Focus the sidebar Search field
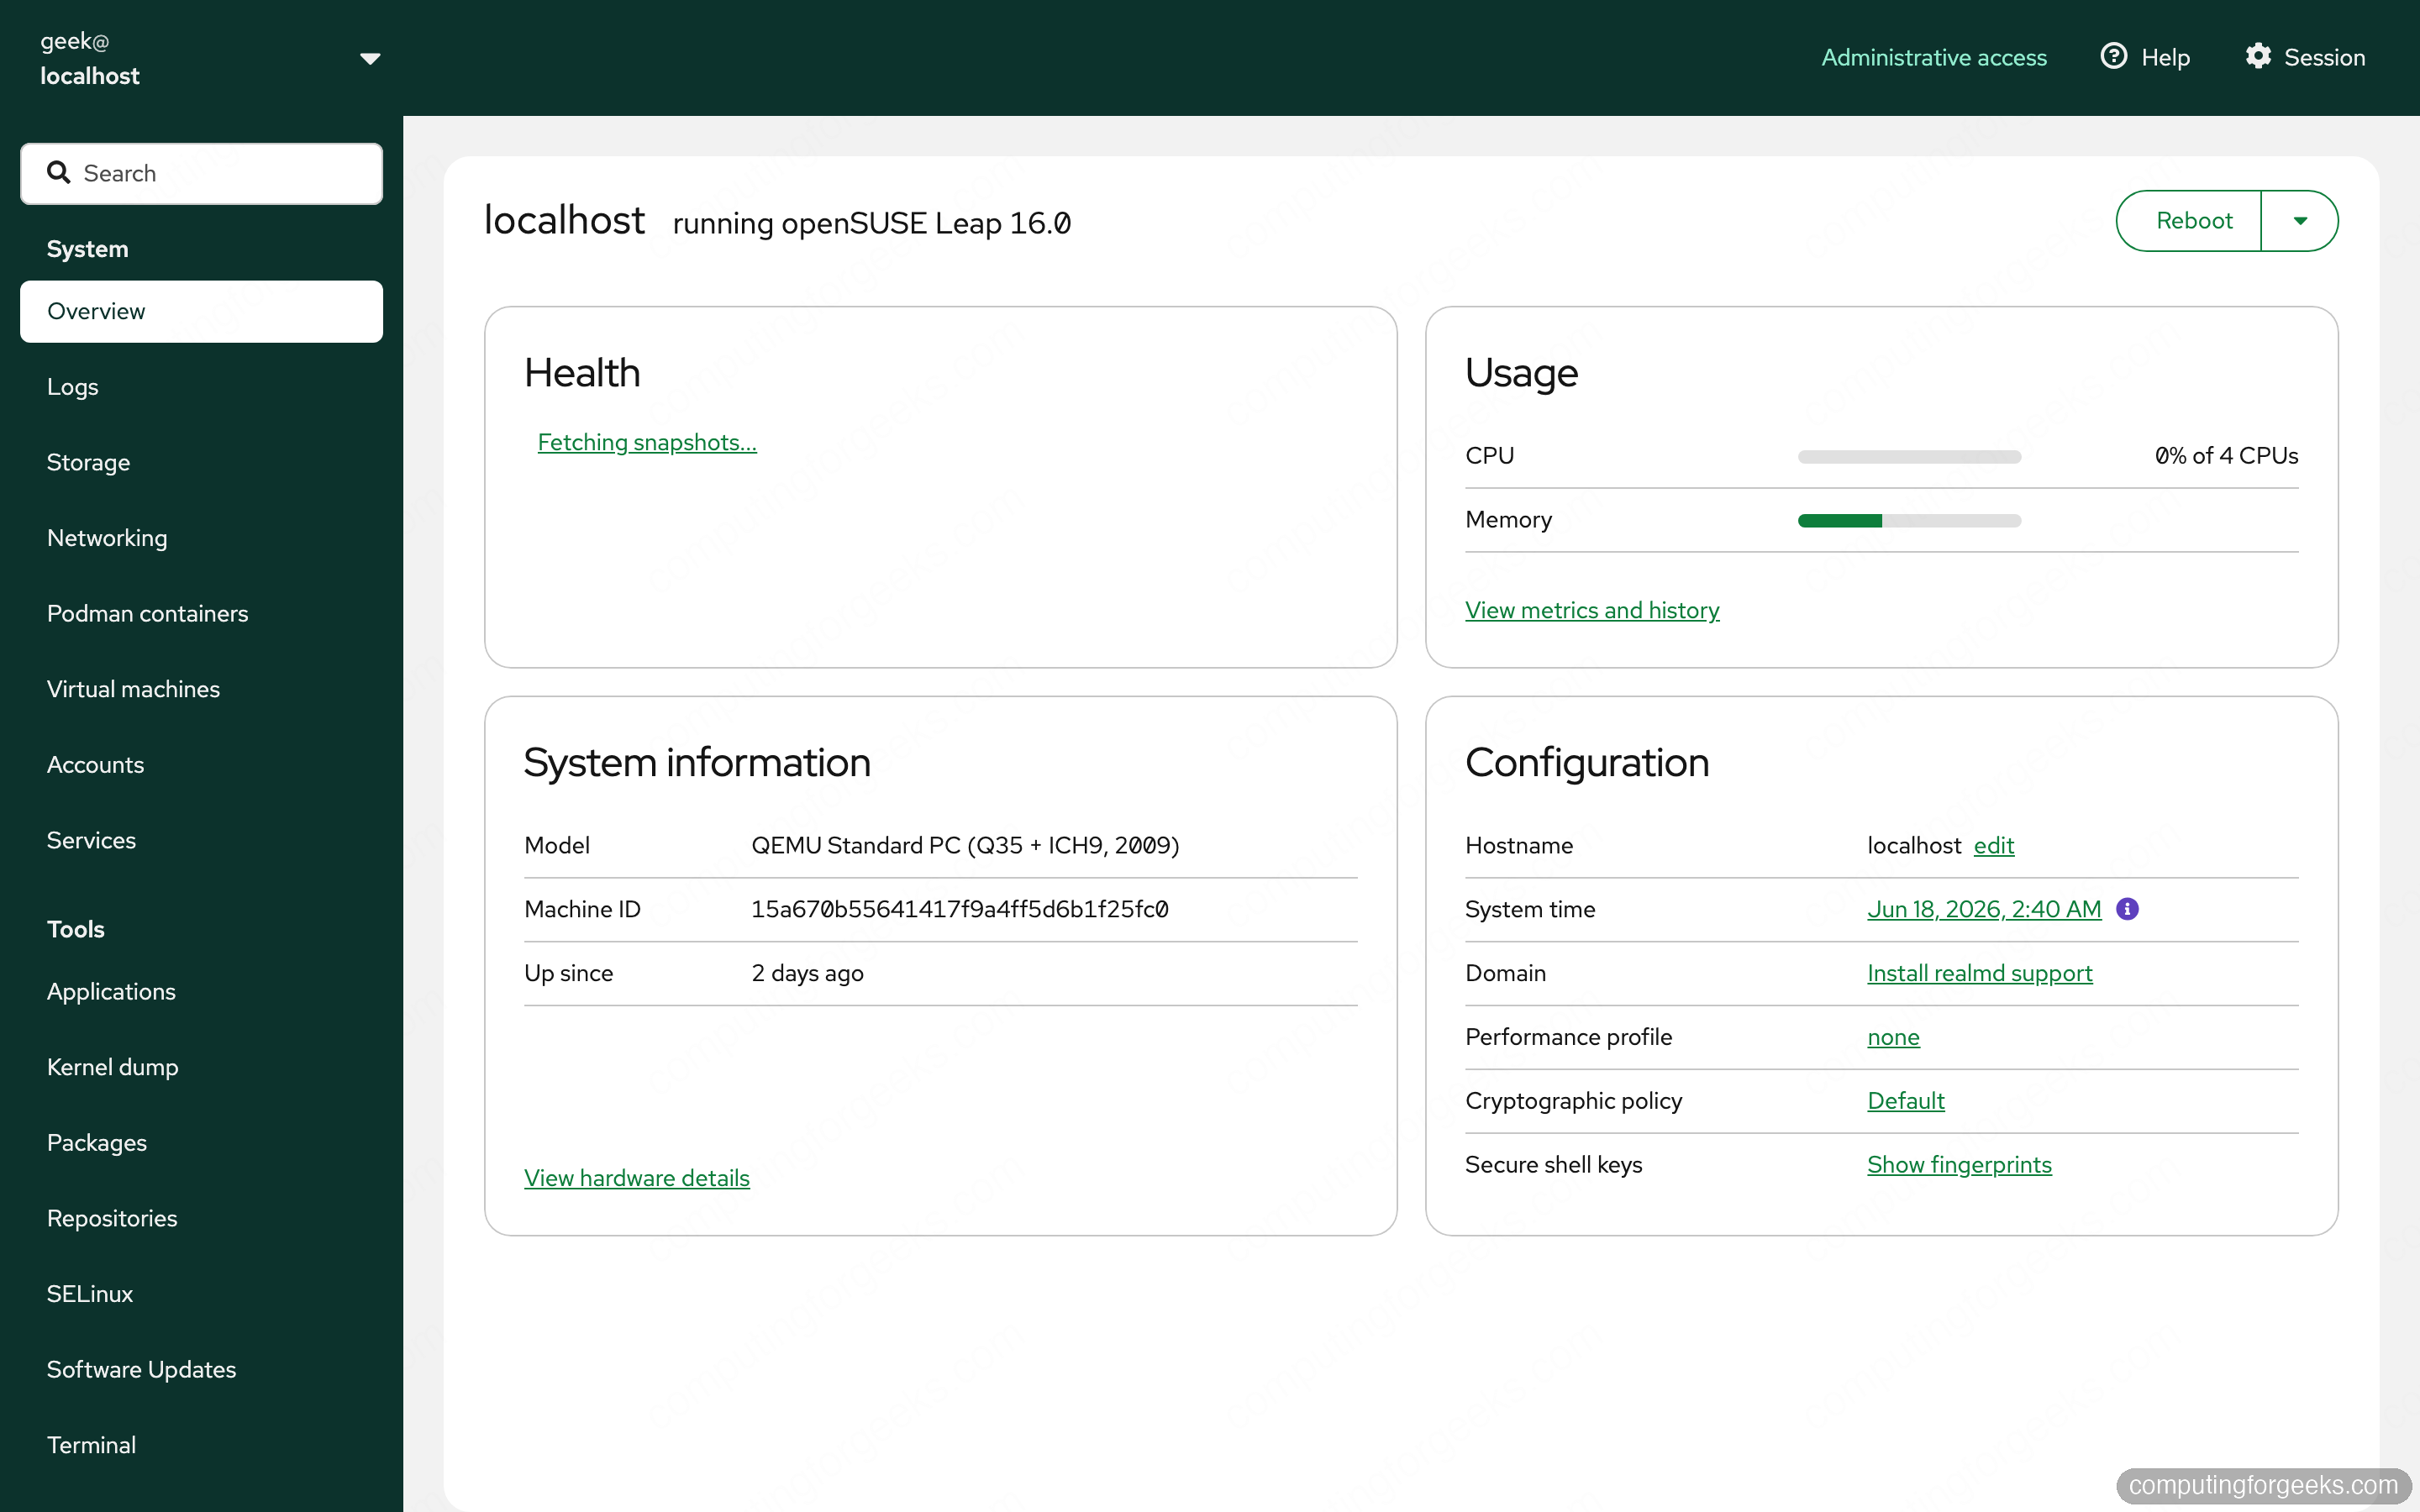This screenshot has width=2420, height=1512. coord(201,173)
